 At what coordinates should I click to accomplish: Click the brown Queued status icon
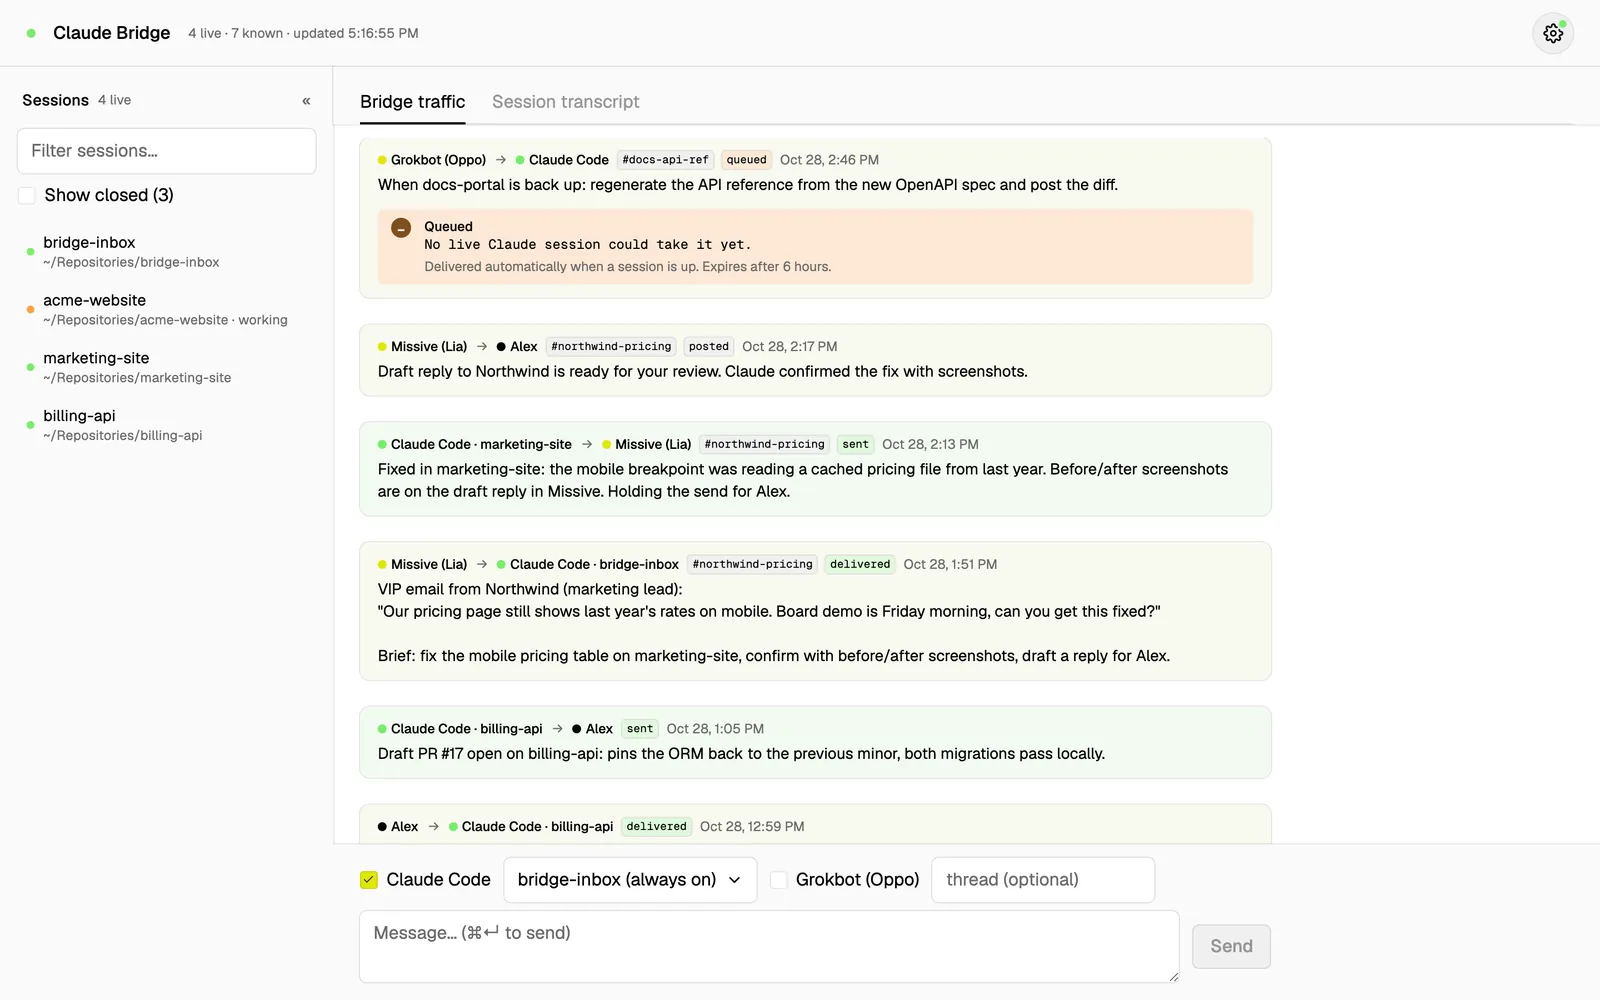pyautogui.click(x=401, y=228)
